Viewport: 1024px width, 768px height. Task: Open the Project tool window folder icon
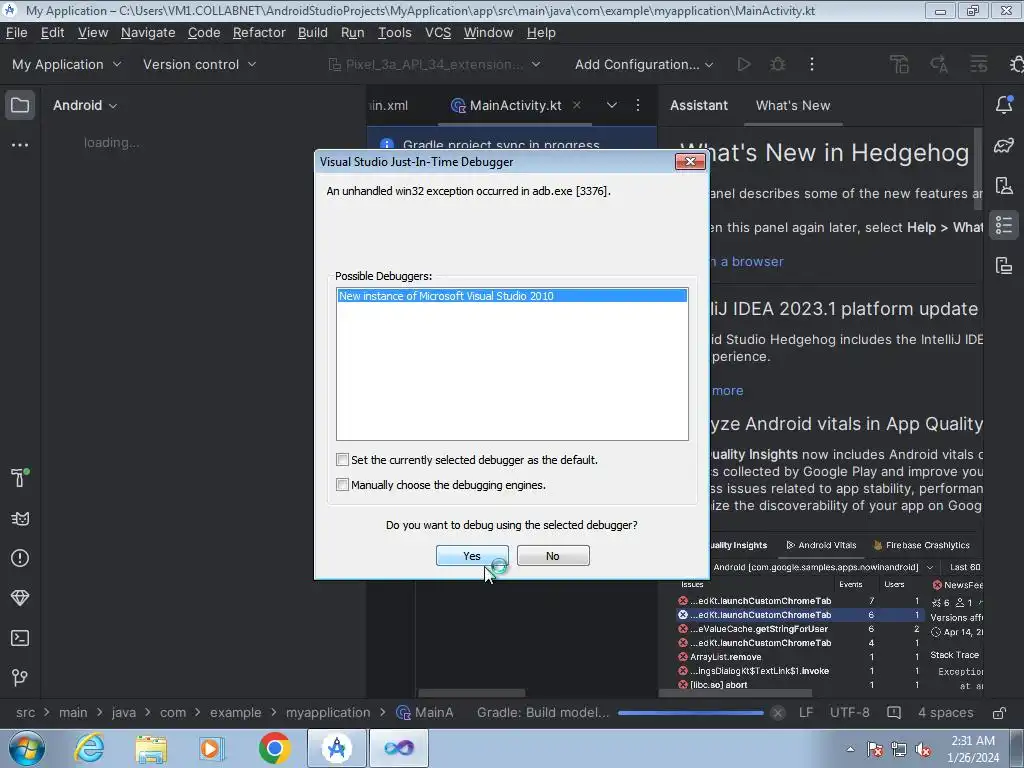[x=20, y=105]
